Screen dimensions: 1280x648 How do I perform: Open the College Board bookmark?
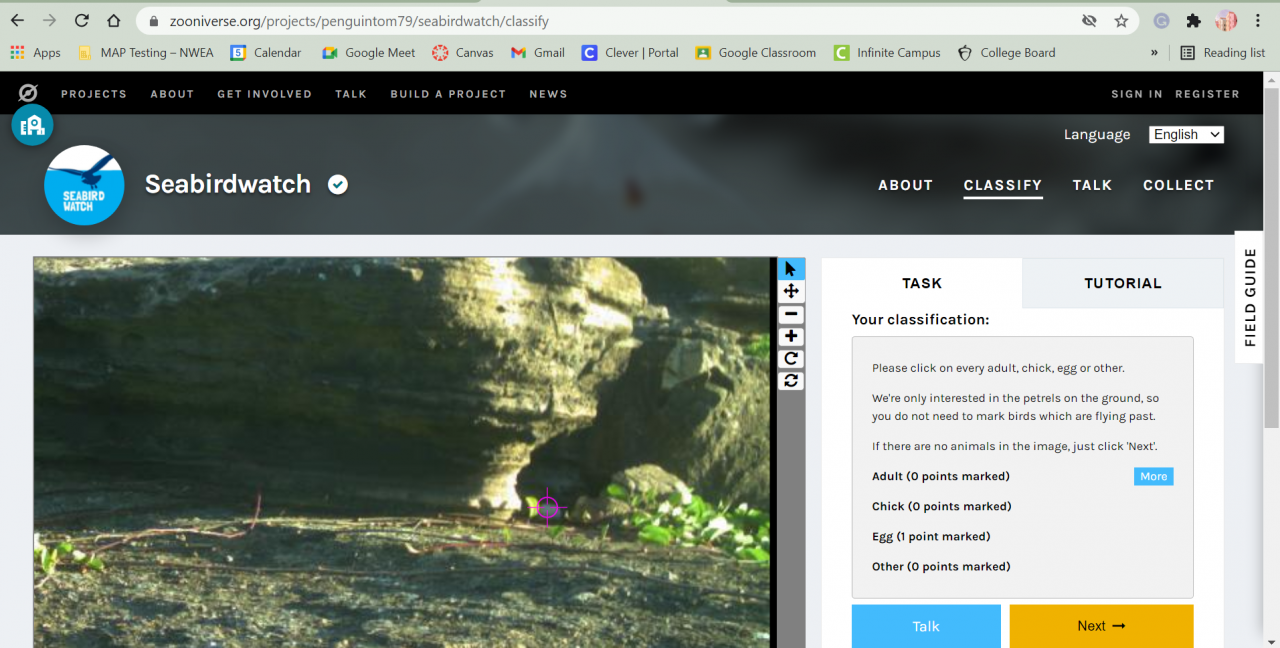(x=1006, y=53)
